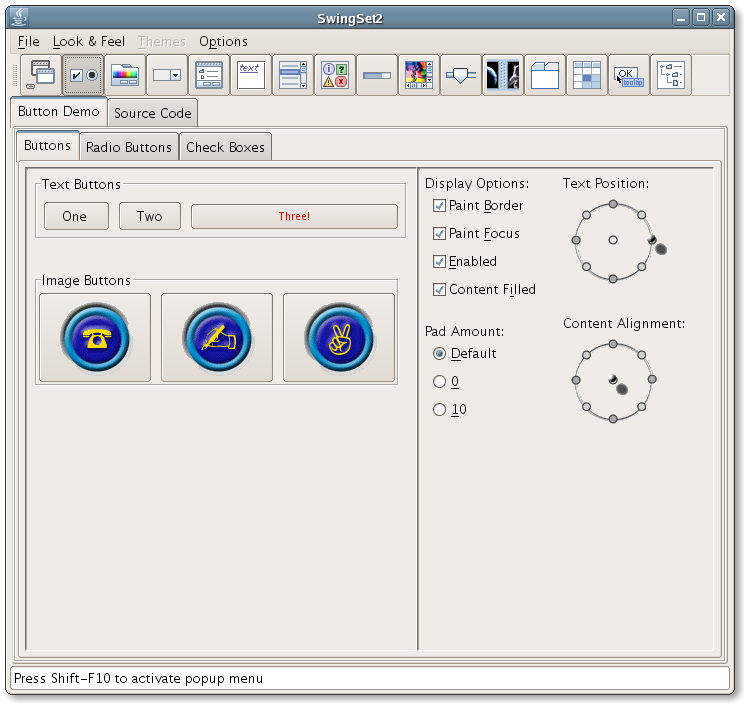The image size is (744, 704).
Task: Open the HTML text demo icon
Action: click(251, 75)
